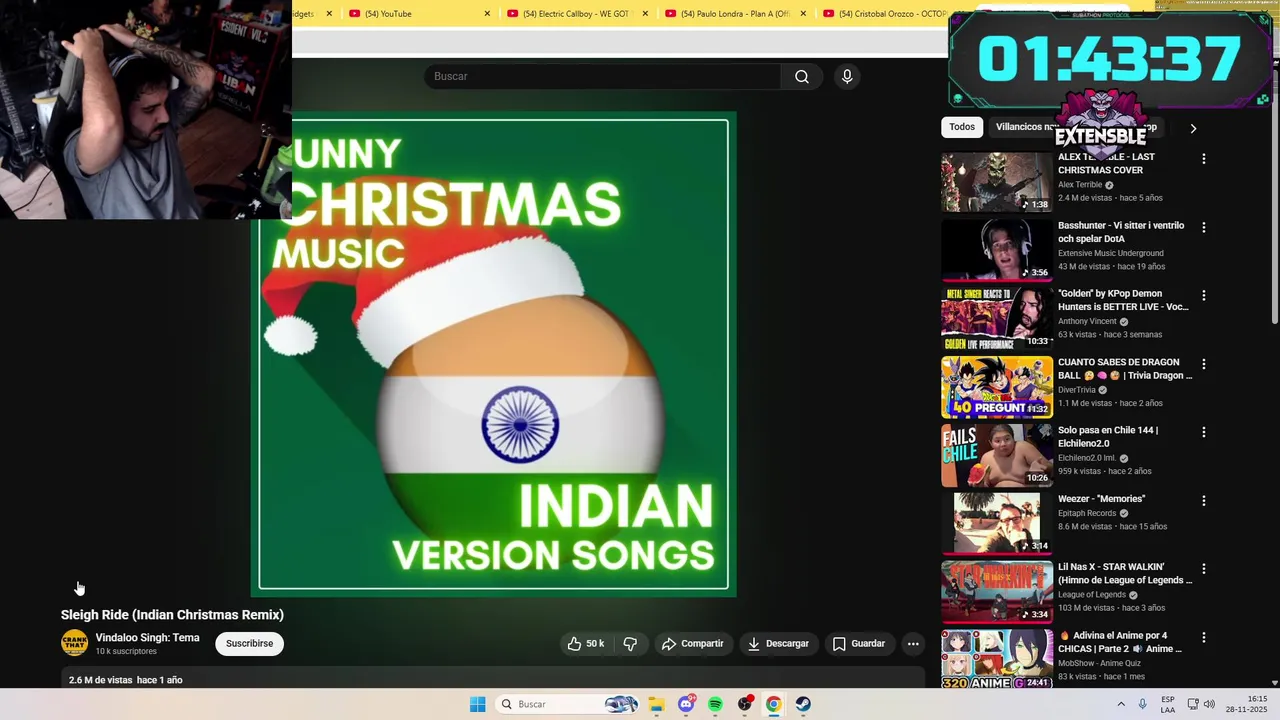Screen dimensions: 1280x720
Task: Click the 'Sleigh Ride (Indian Christmas Remix)' title
Action: [172, 615]
